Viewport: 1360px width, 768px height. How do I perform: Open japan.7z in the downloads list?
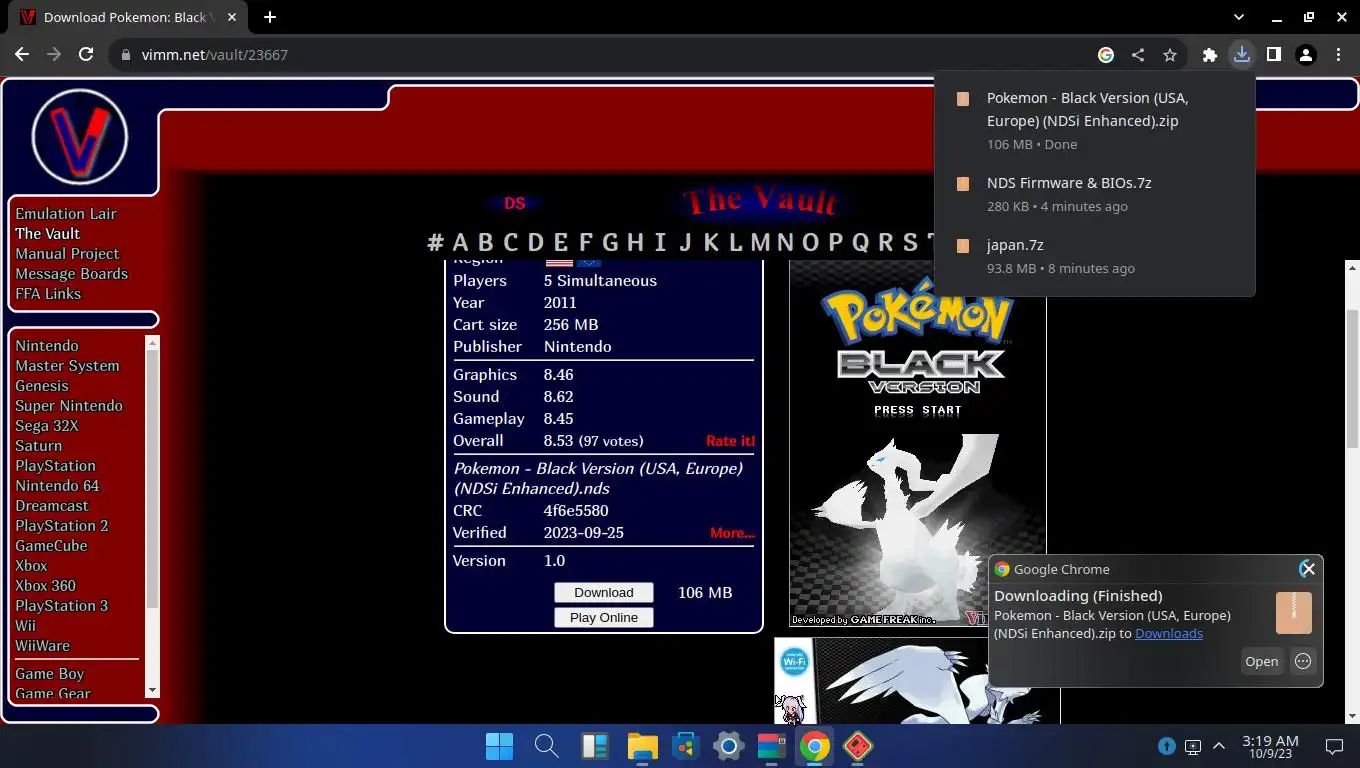1094,256
